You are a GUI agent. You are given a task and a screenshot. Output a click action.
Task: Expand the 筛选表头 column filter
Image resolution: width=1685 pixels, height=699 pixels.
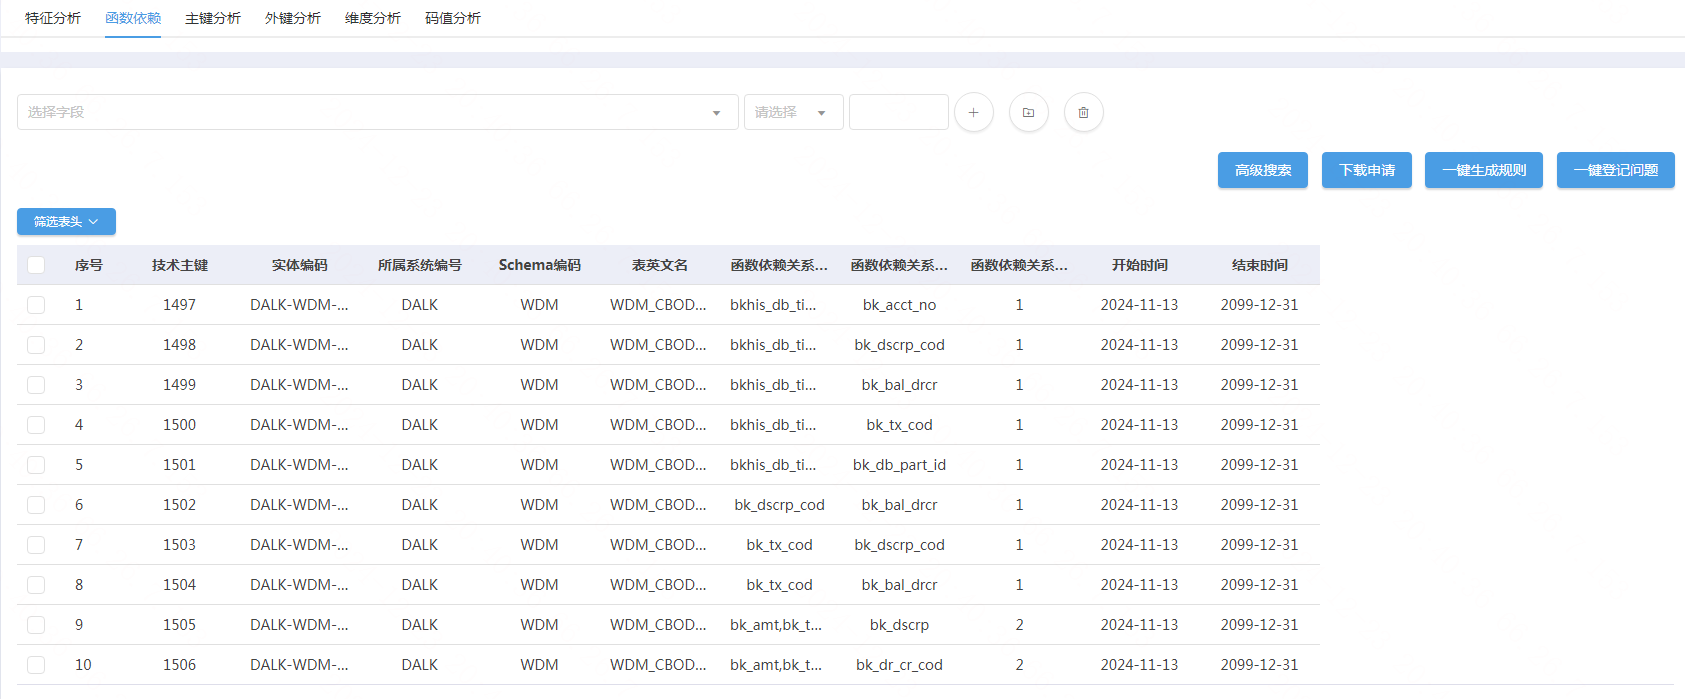click(66, 222)
